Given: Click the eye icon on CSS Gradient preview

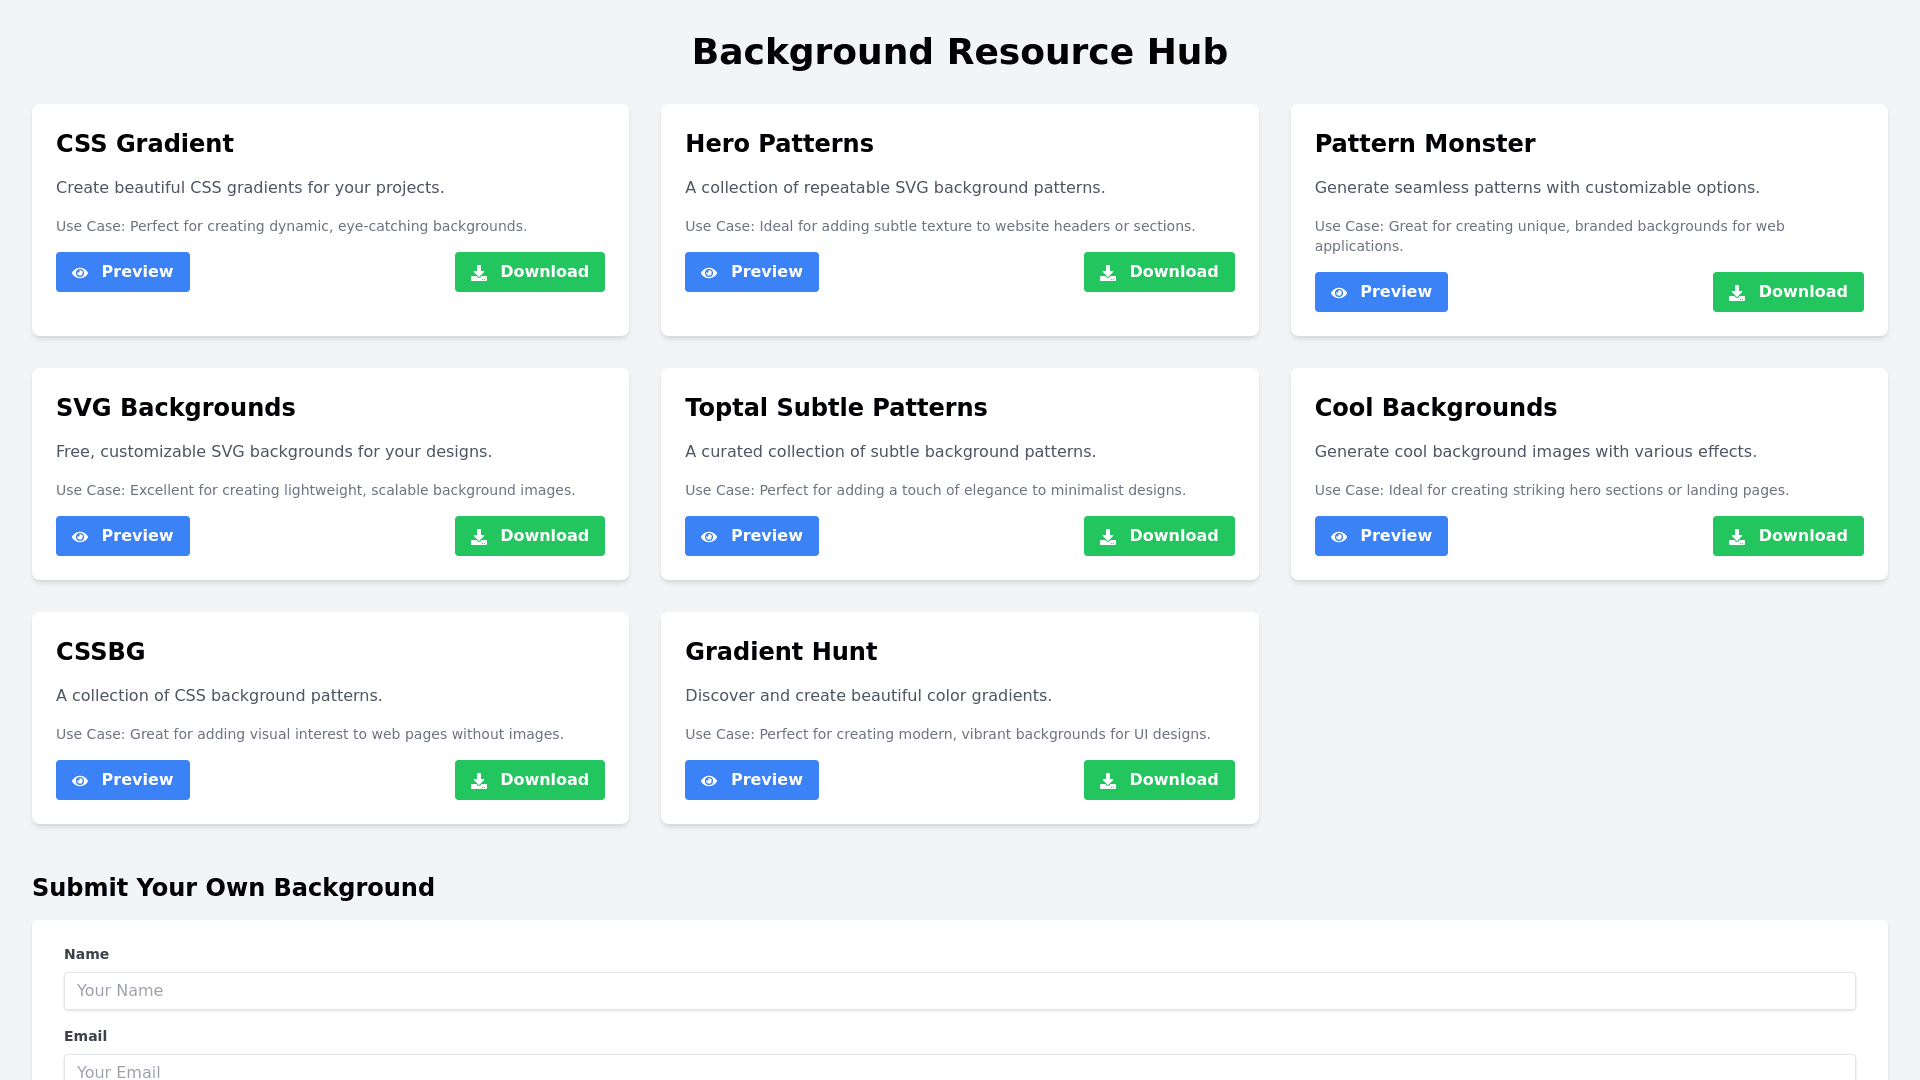Looking at the screenshot, I should 80,273.
